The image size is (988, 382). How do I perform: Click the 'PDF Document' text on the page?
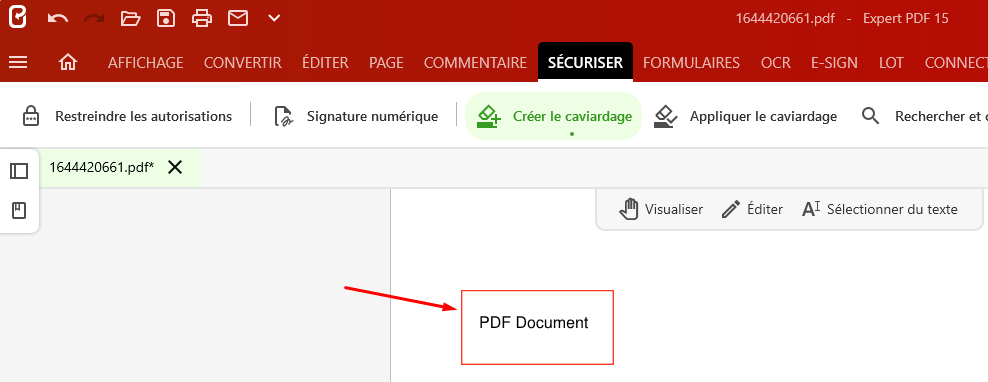point(534,323)
